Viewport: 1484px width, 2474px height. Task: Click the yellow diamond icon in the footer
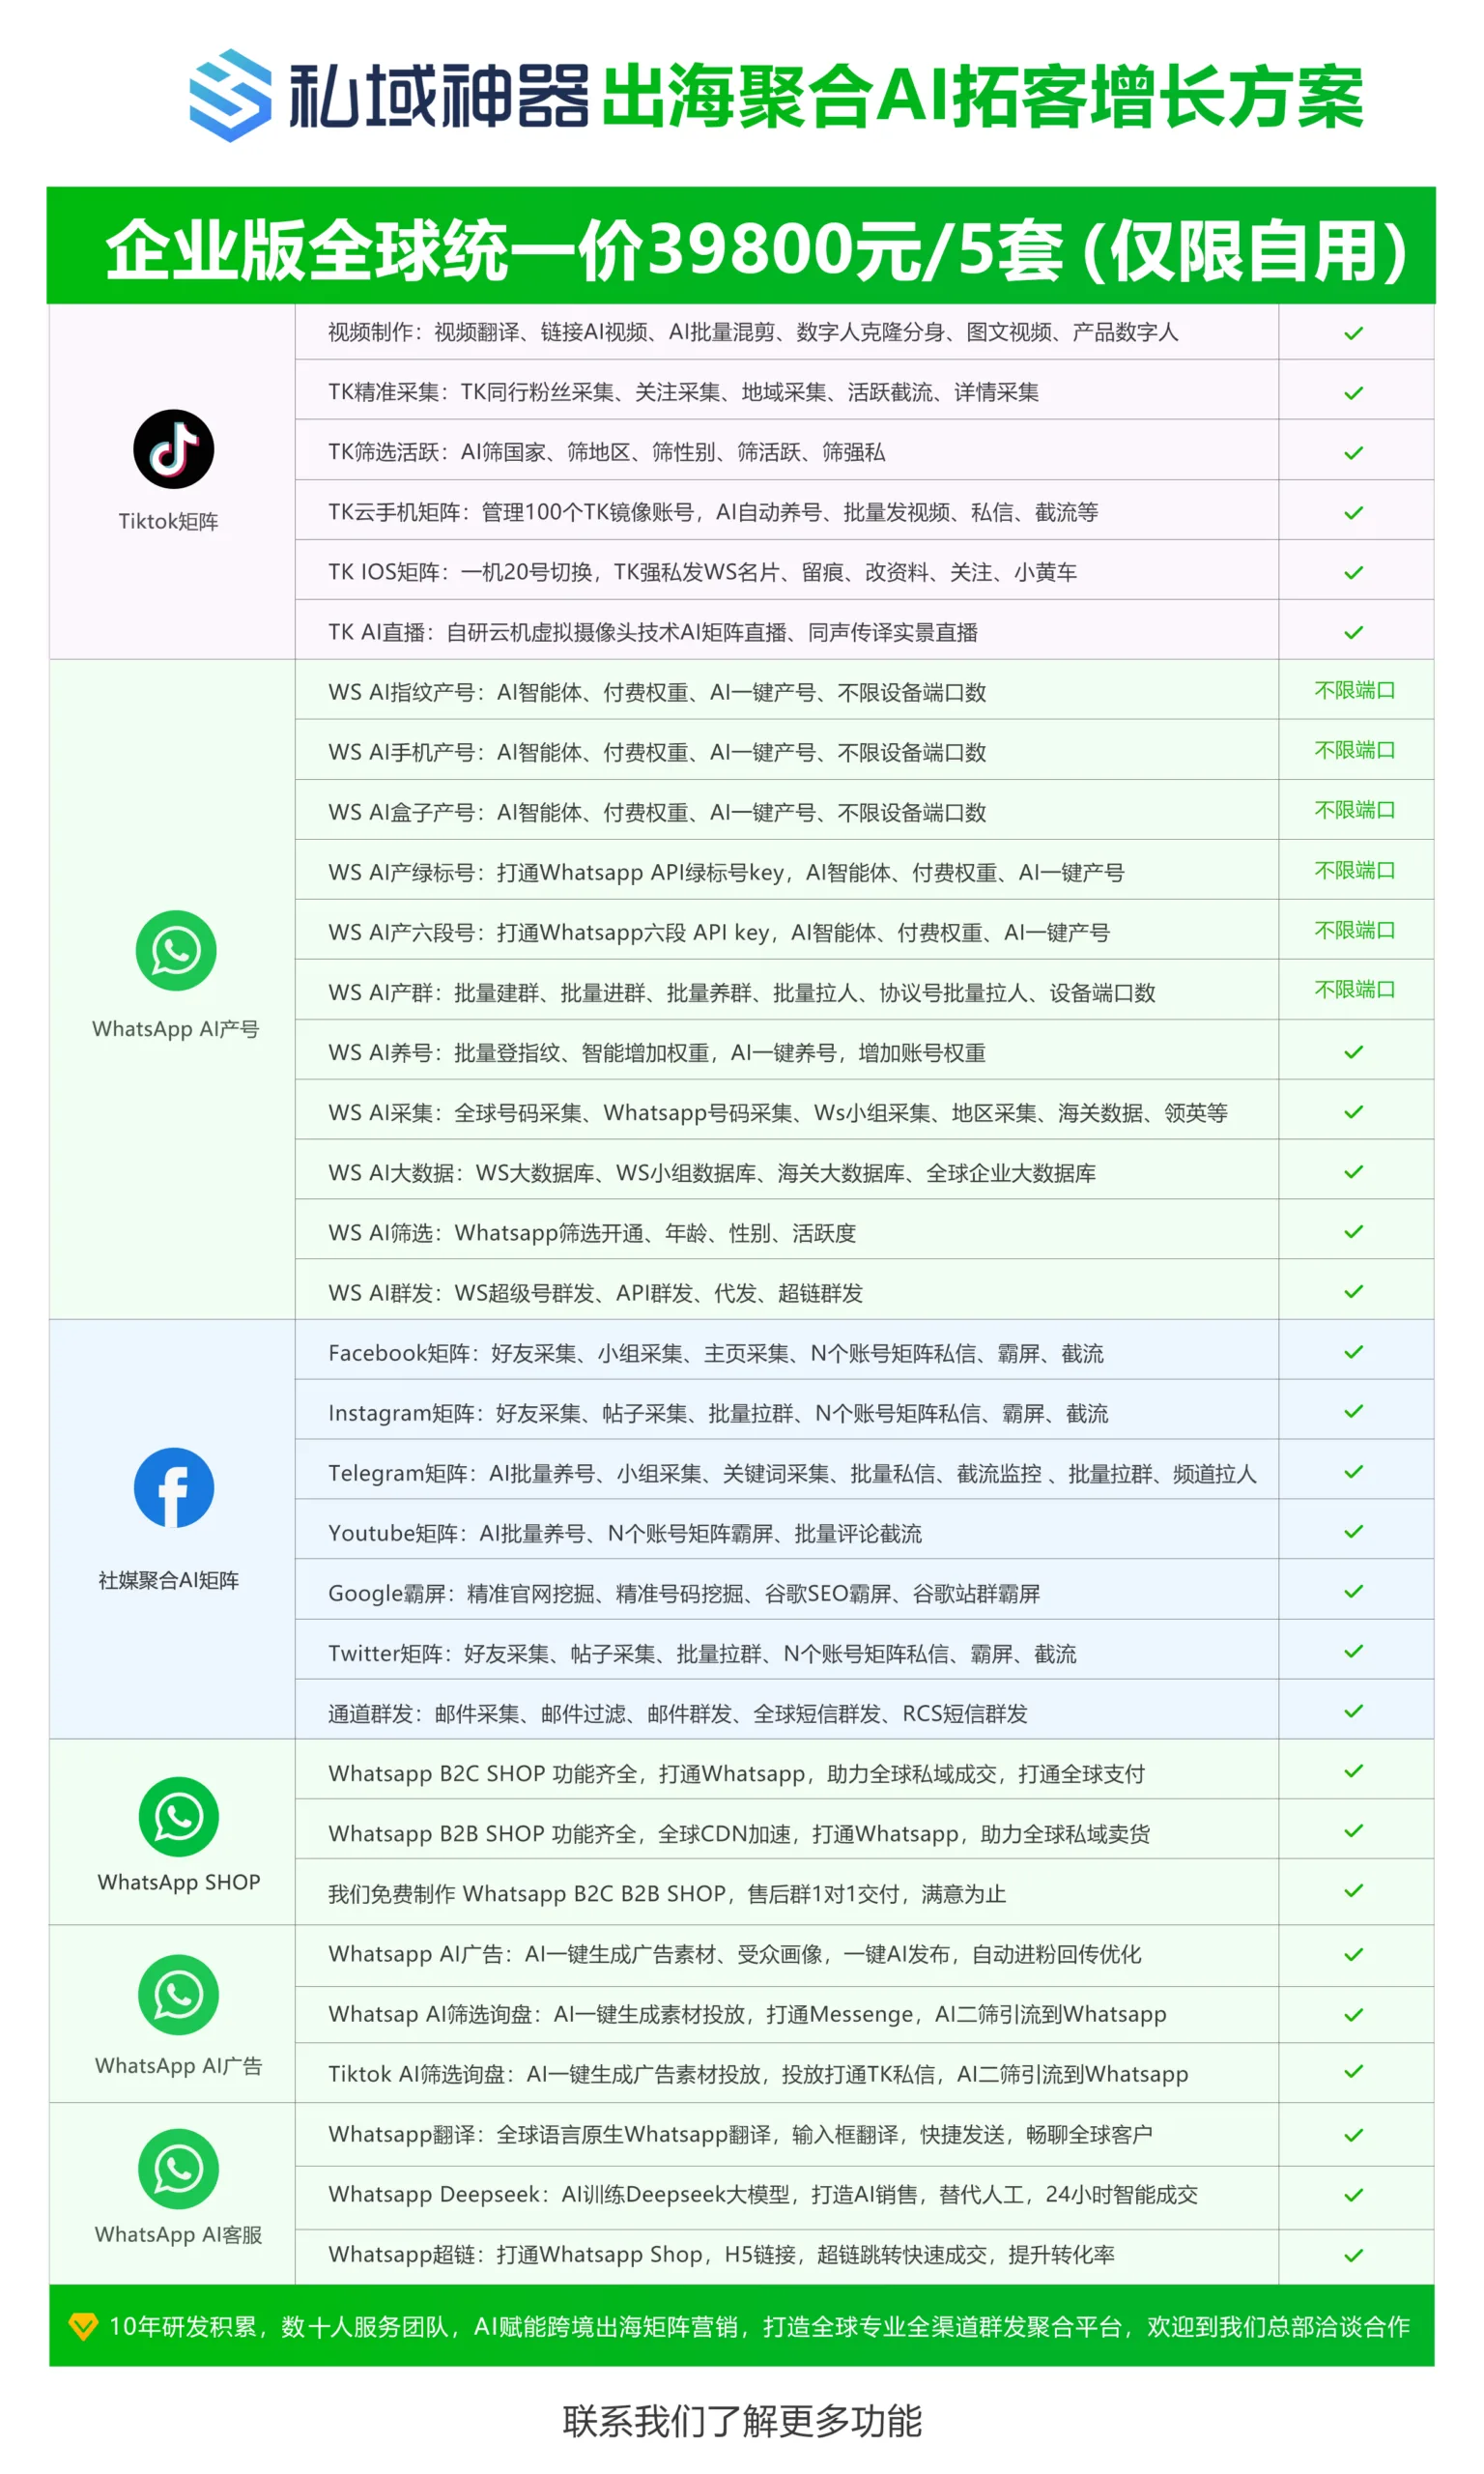[83, 2326]
